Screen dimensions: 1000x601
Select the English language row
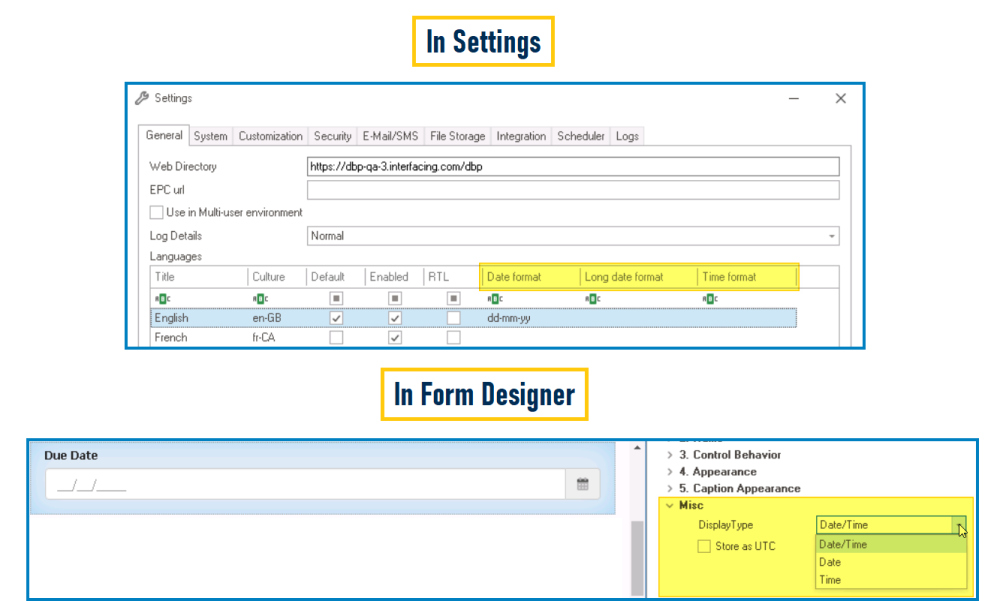[200, 317]
